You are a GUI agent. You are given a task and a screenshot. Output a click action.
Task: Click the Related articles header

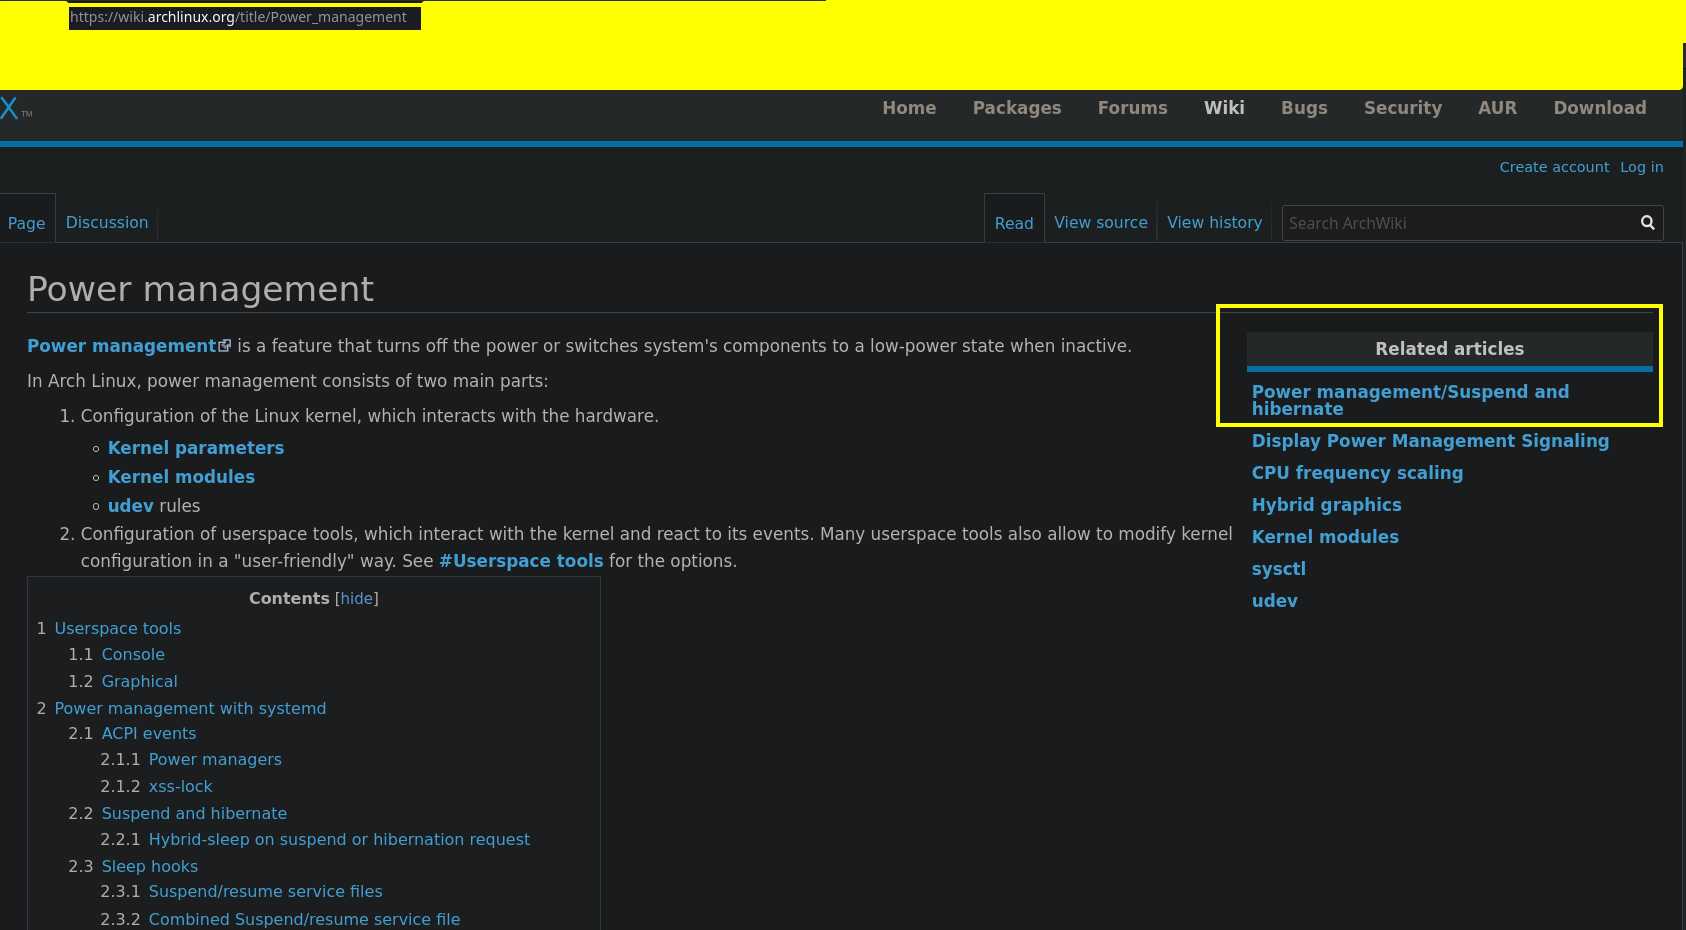[1449, 349]
